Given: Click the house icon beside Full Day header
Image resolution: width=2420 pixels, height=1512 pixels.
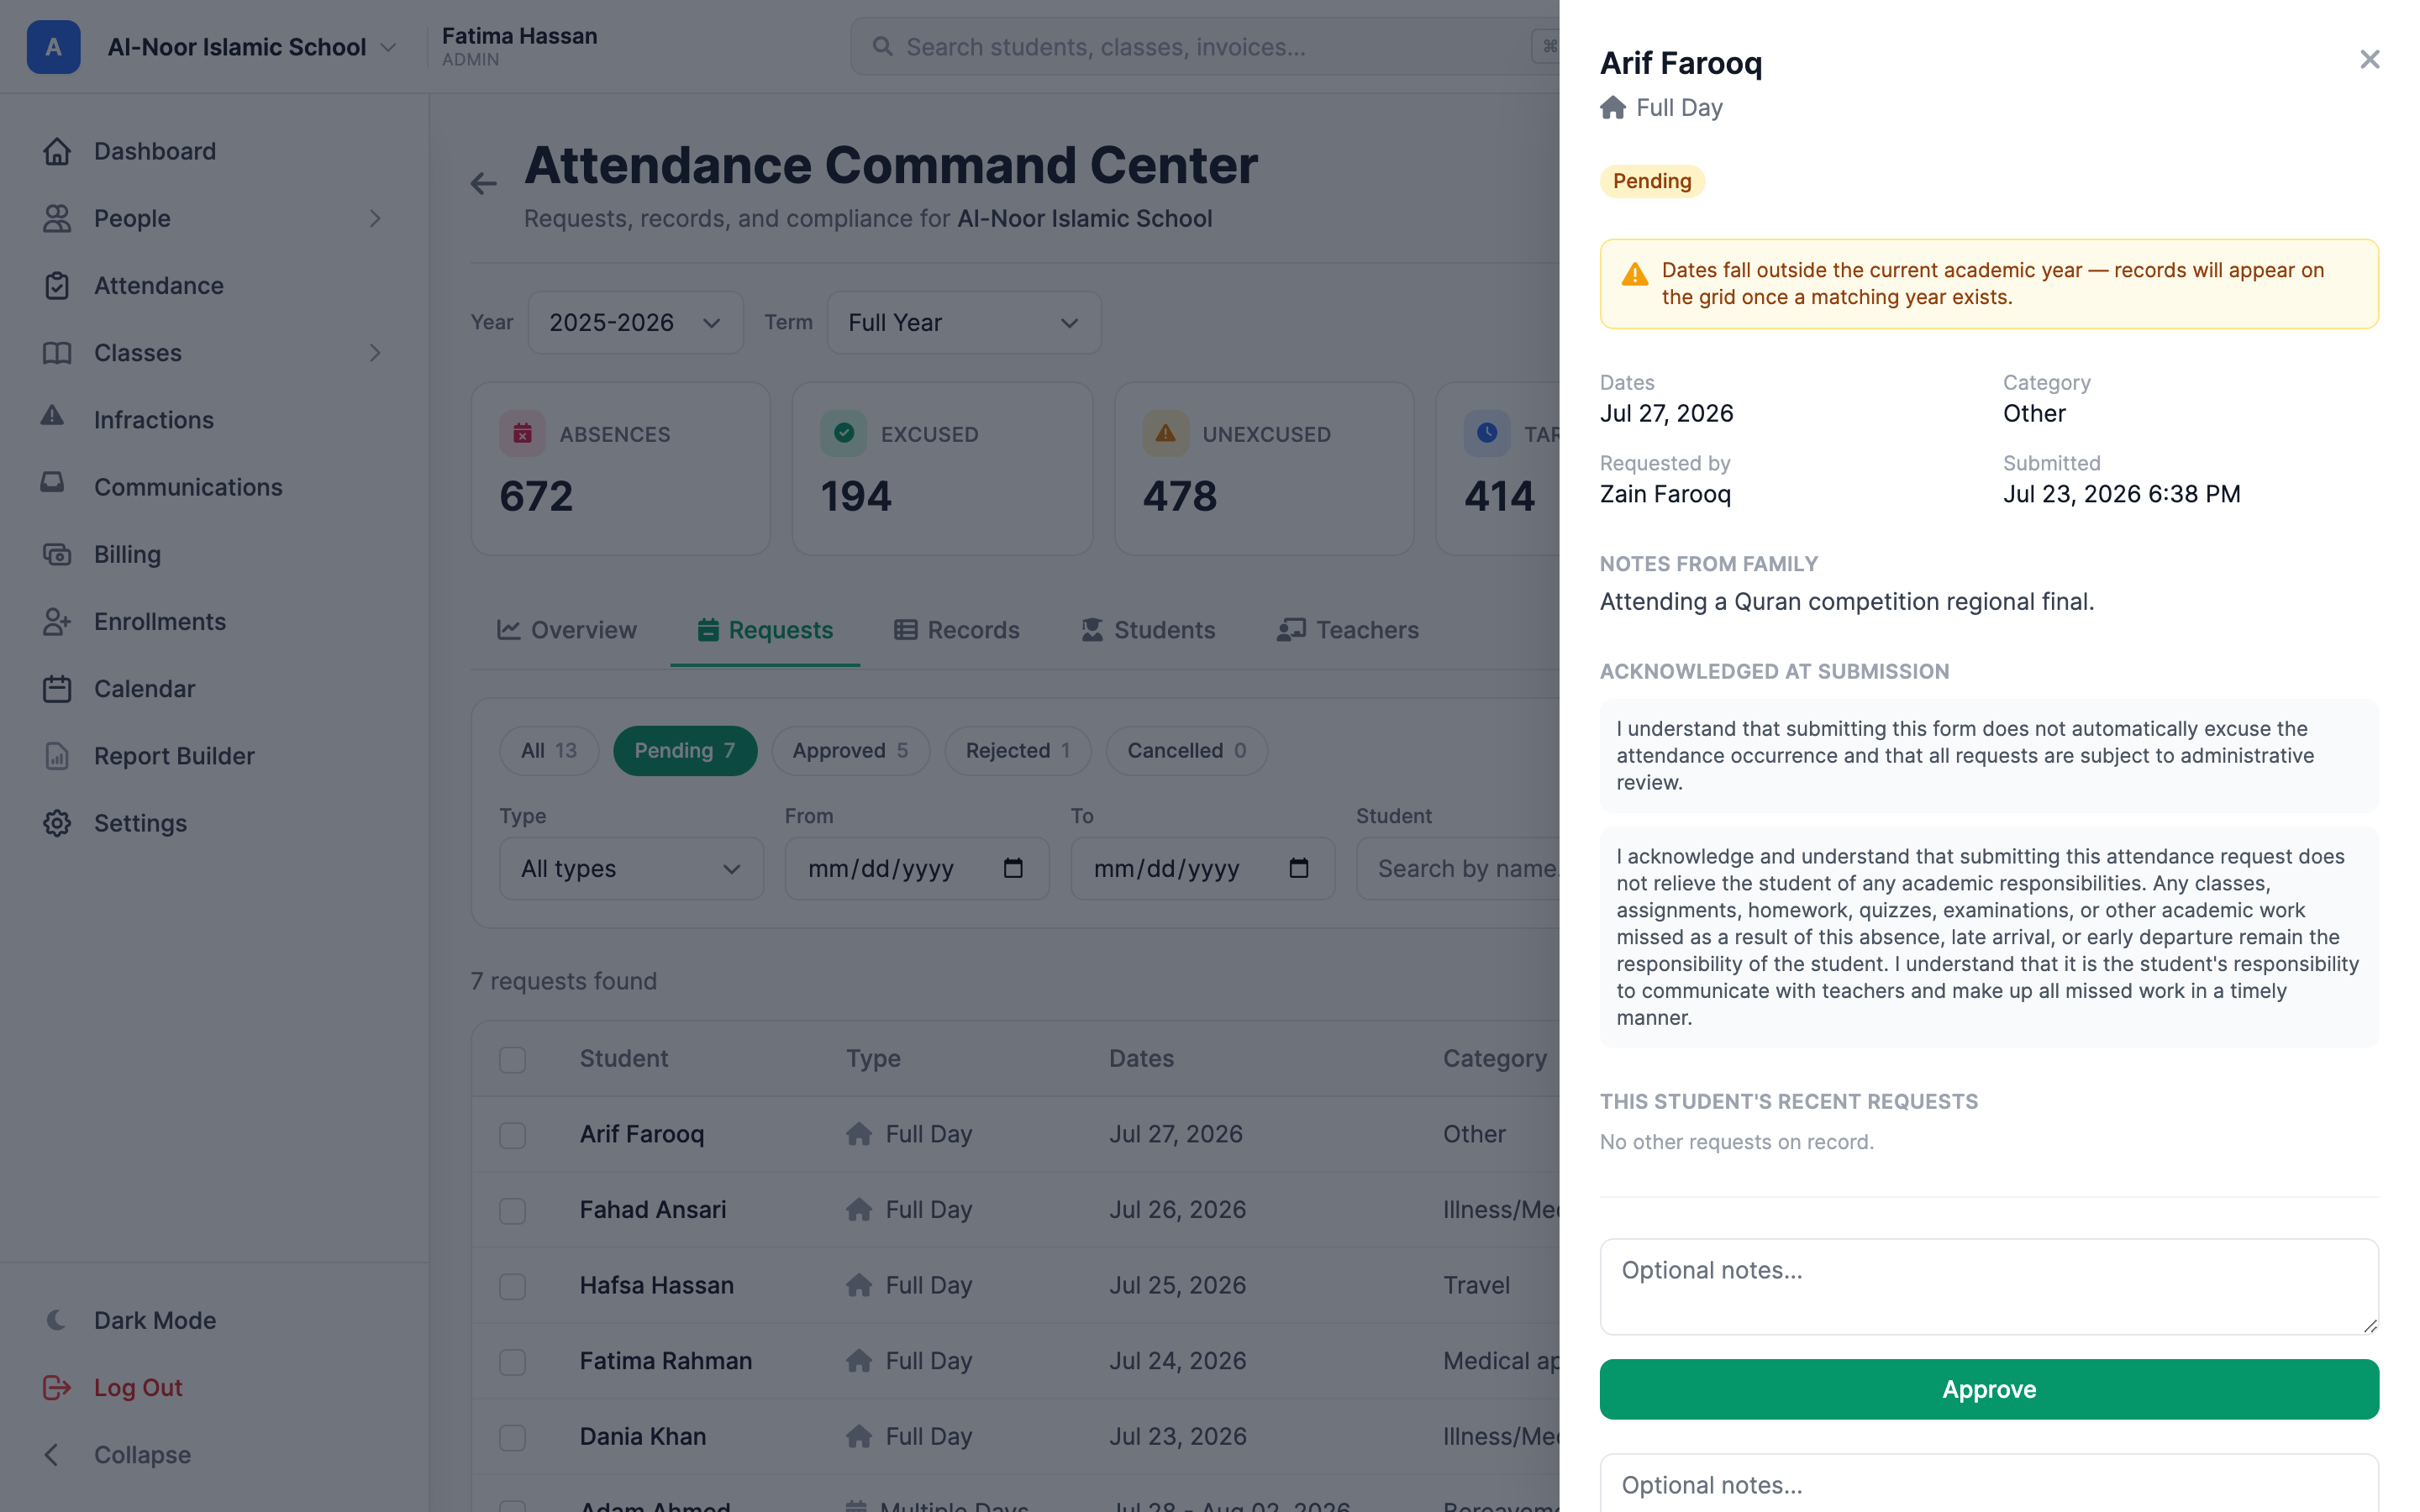Looking at the screenshot, I should point(1613,108).
